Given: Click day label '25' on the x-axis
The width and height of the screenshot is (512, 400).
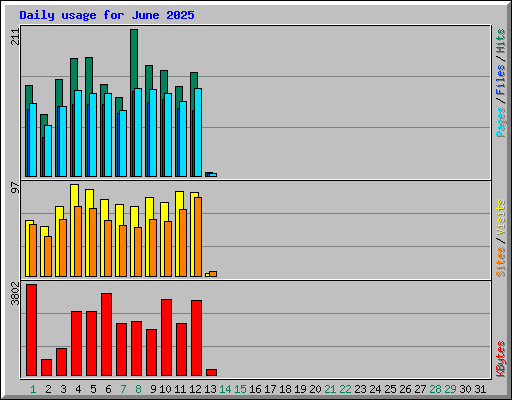Looking at the screenshot, I should tap(390, 389).
